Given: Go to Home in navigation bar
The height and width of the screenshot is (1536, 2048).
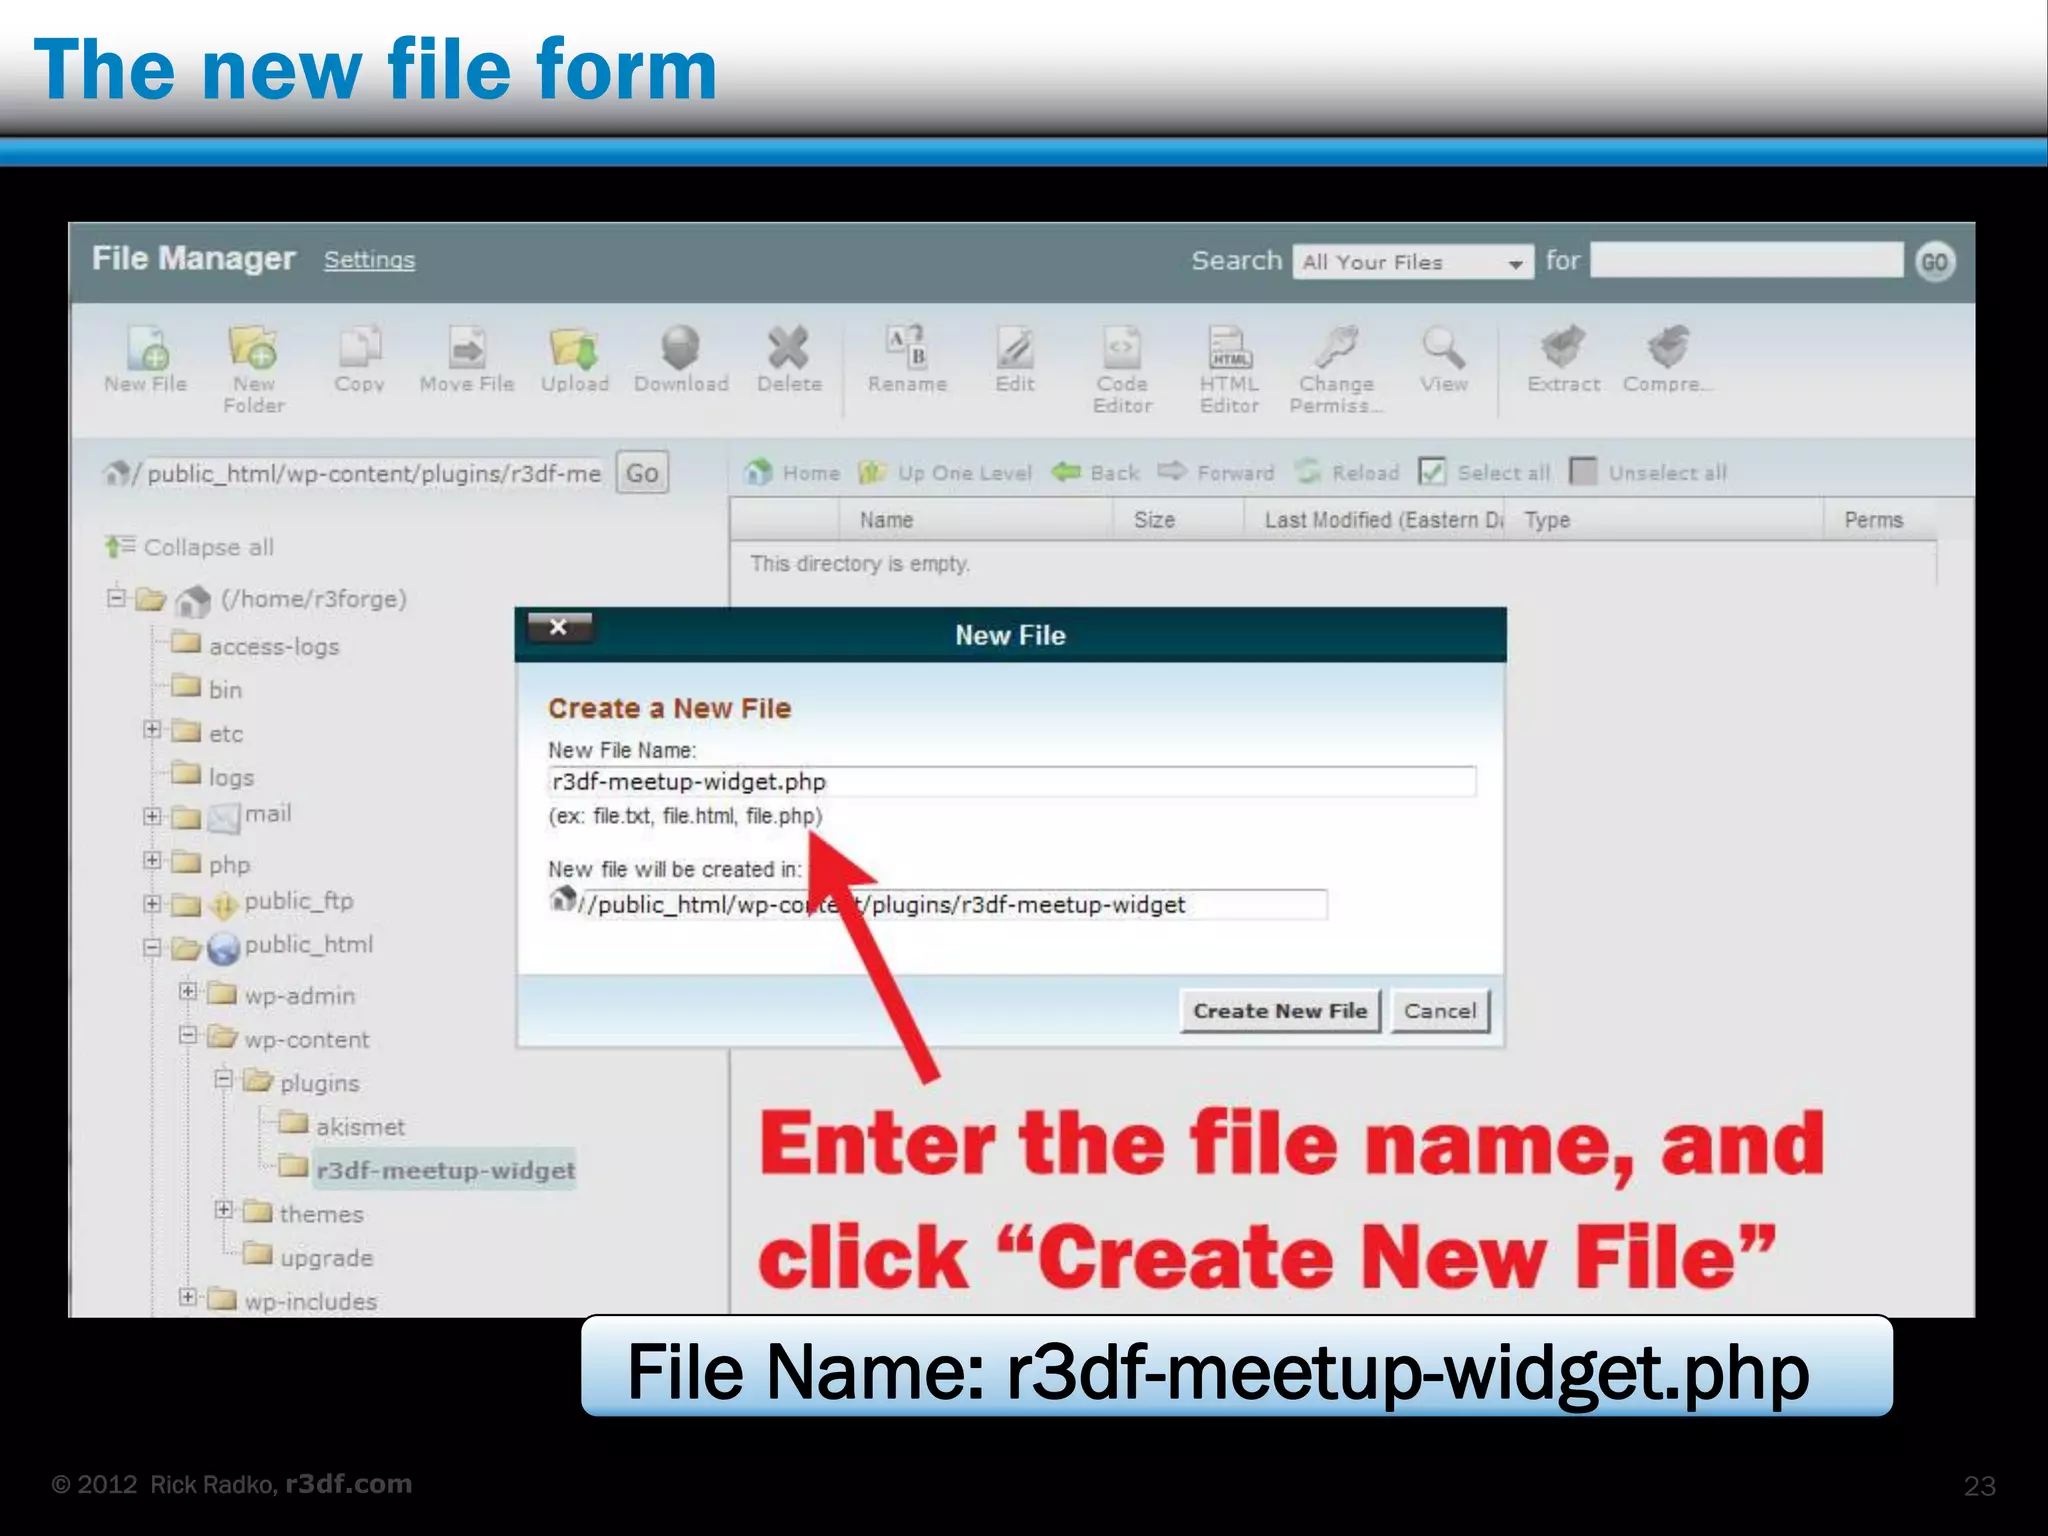Looking at the screenshot, I should tap(793, 472).
